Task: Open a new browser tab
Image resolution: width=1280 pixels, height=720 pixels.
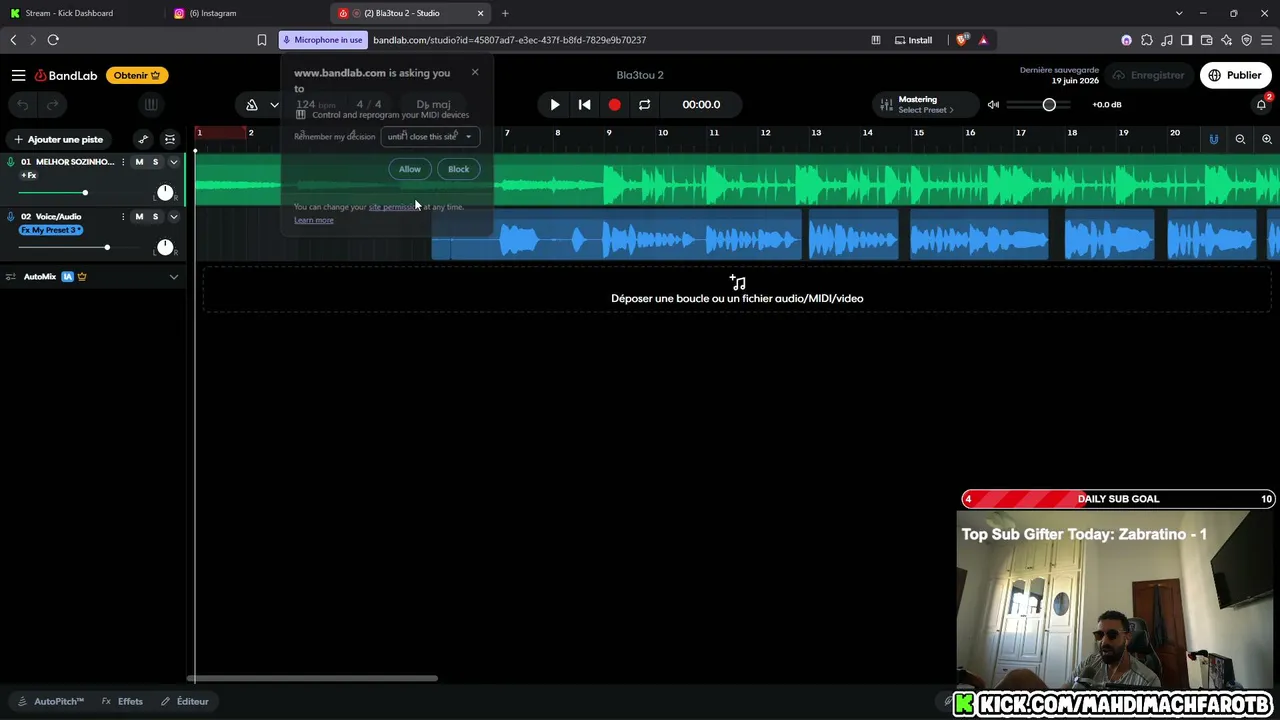Action: pyautogui.click(x=505, y=13)
